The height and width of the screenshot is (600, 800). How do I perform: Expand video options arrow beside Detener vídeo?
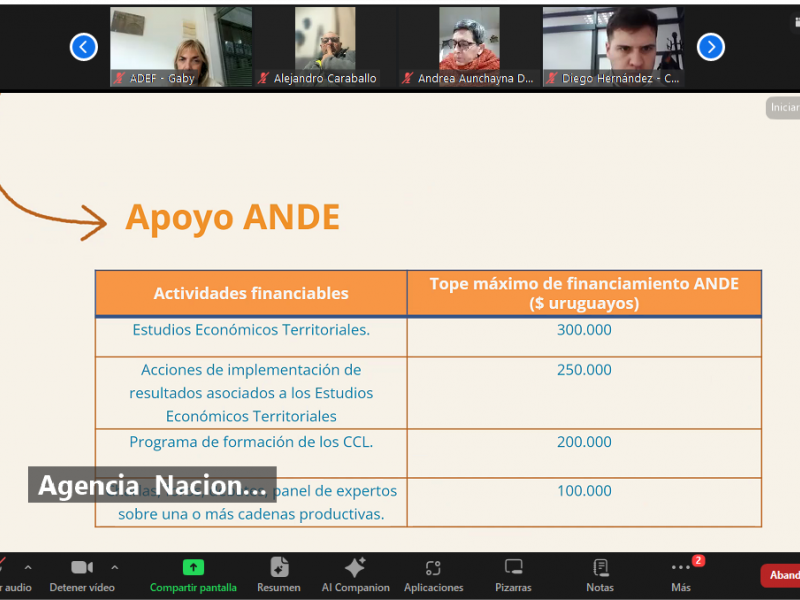click(114, 567)
